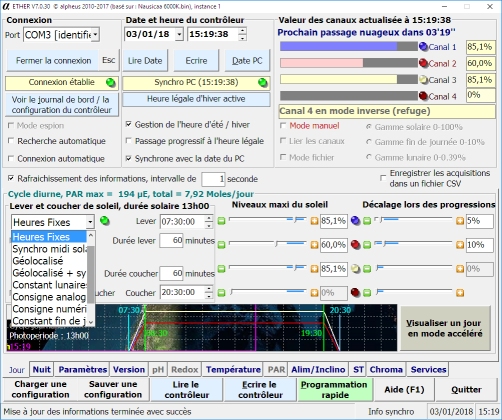
Task: Click the 15:19:38 time spinner arrows
Action: [x=242, y=34]
